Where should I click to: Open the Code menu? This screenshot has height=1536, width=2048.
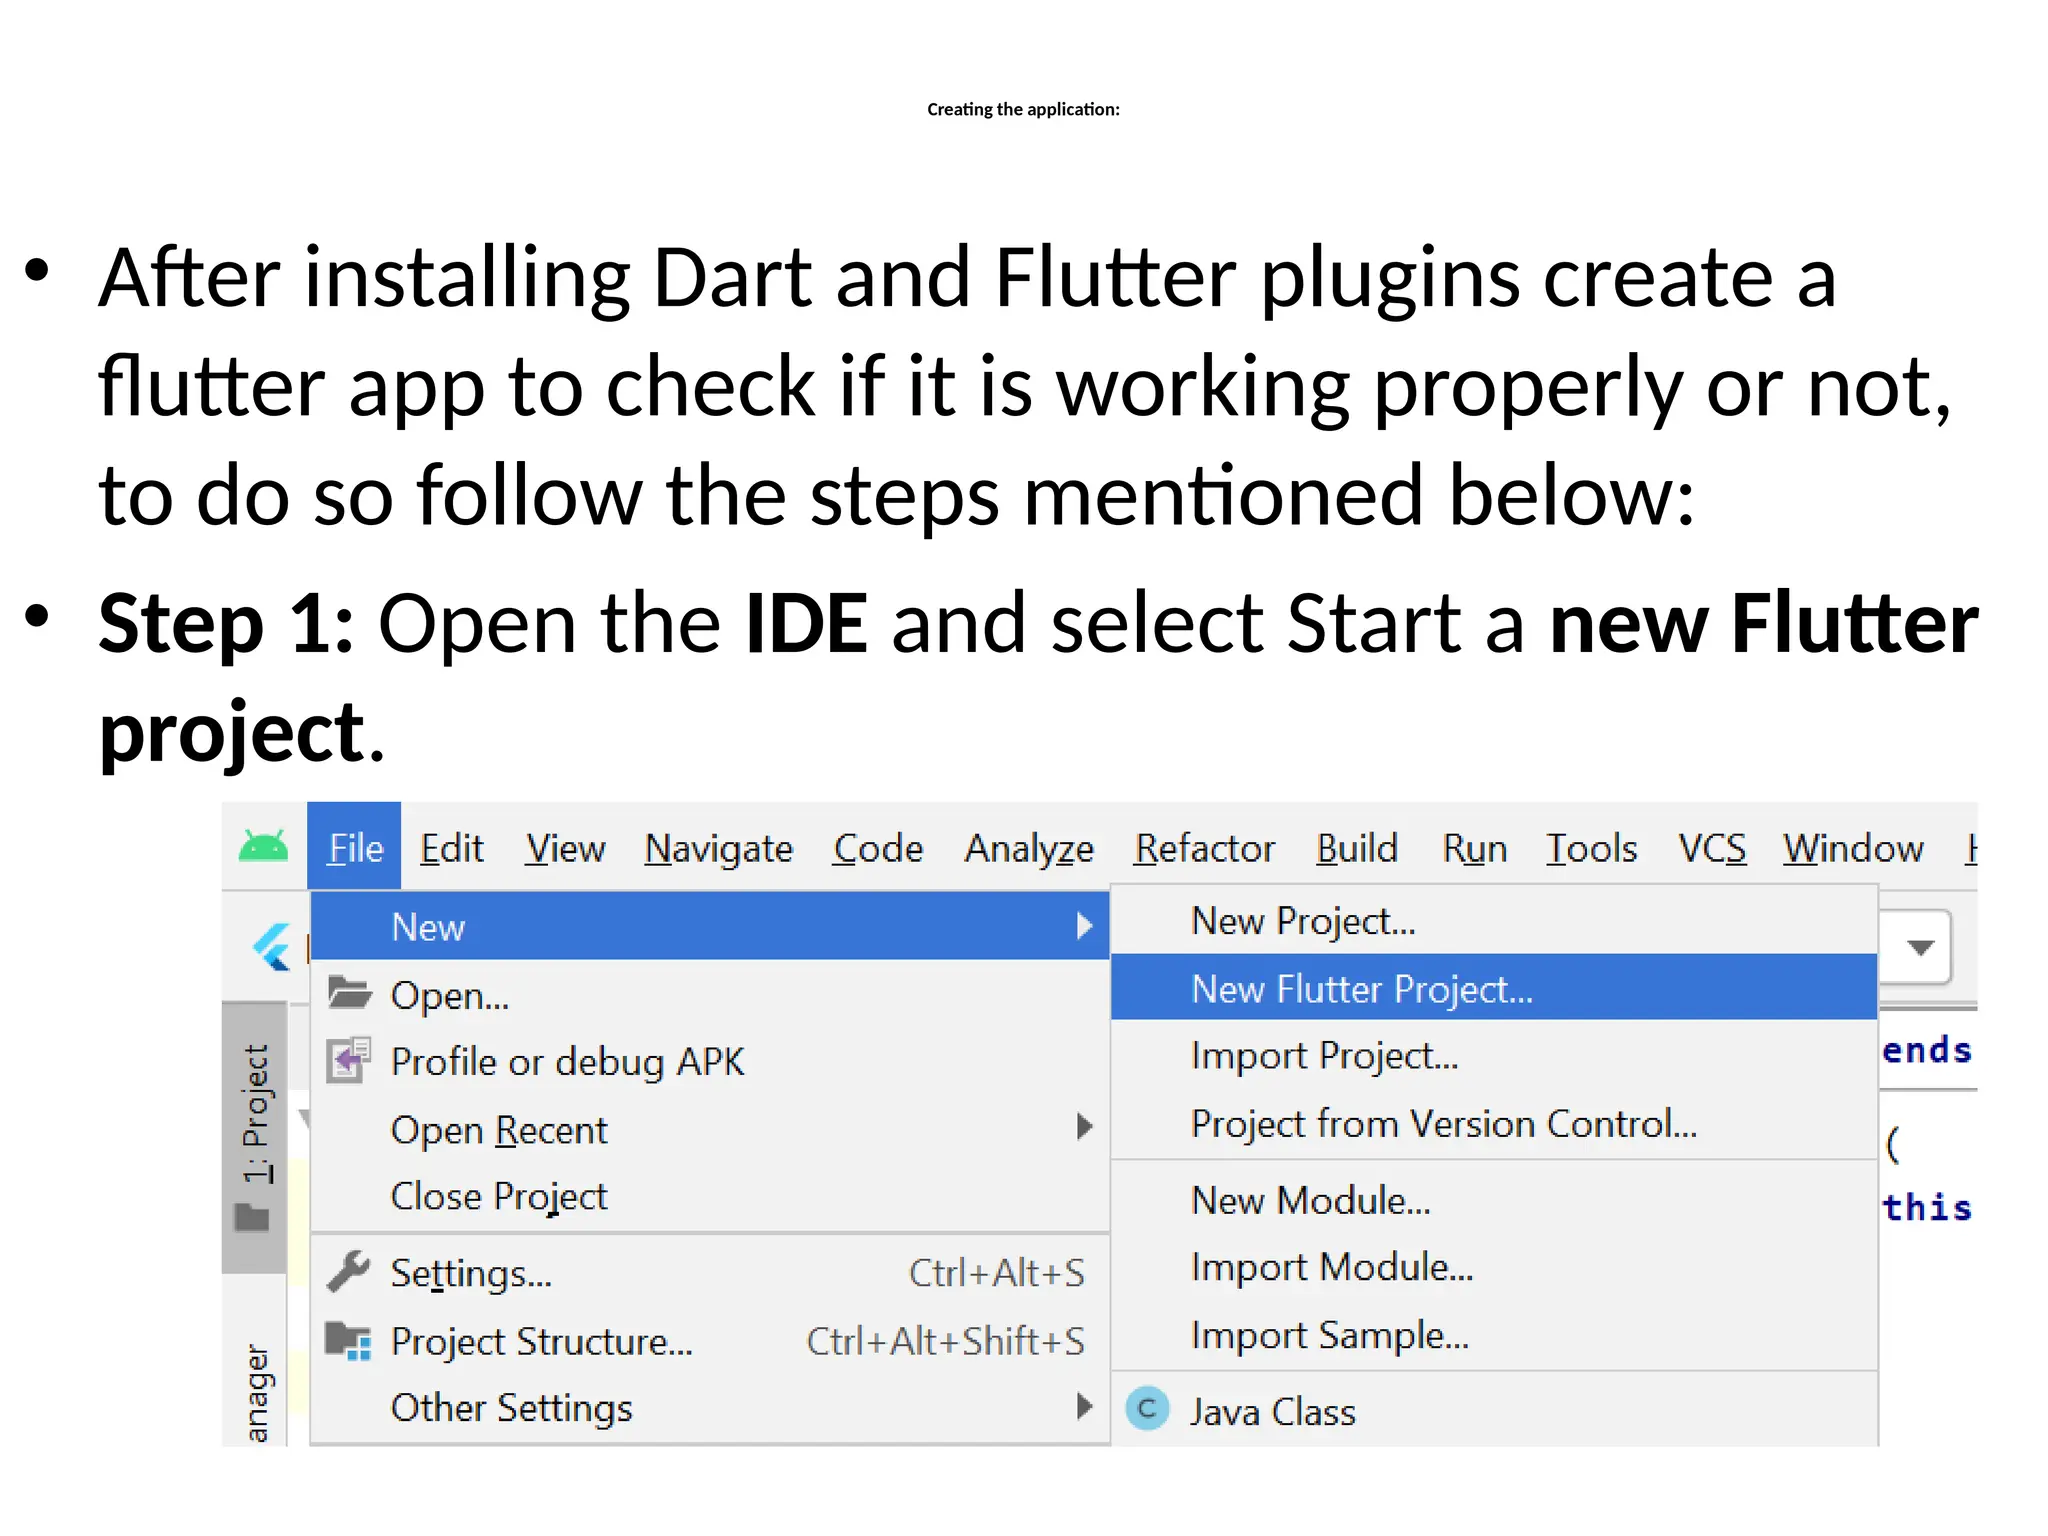point(878,848)
